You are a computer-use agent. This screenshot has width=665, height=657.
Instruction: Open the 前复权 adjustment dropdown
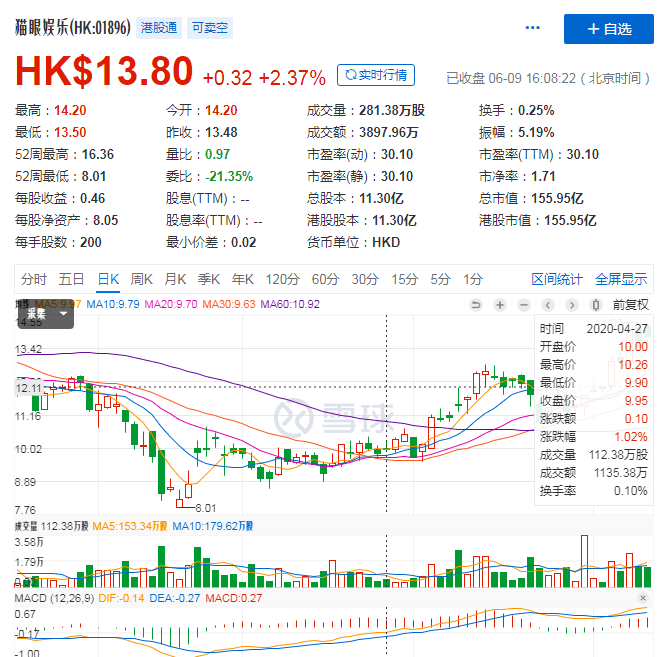coord(630,305)
